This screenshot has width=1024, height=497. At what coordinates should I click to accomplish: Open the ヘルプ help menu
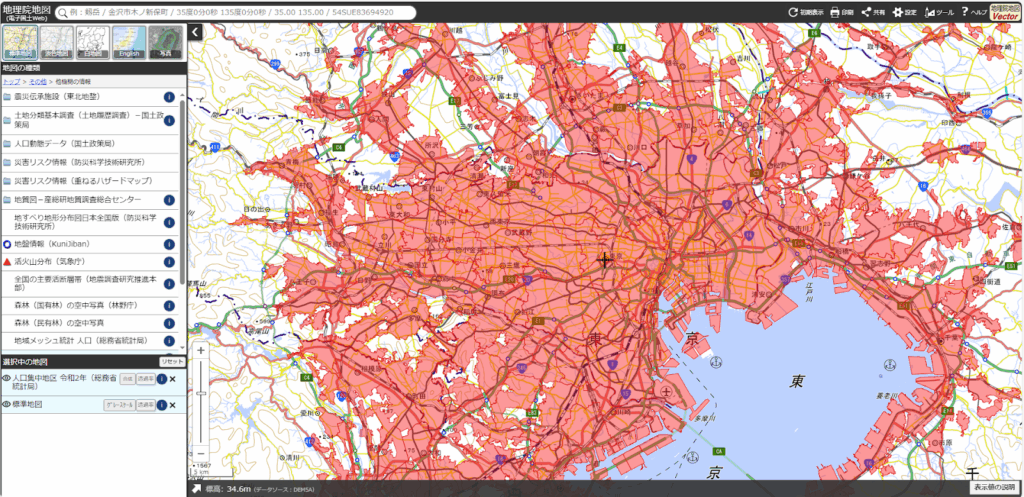coord(974,12)
